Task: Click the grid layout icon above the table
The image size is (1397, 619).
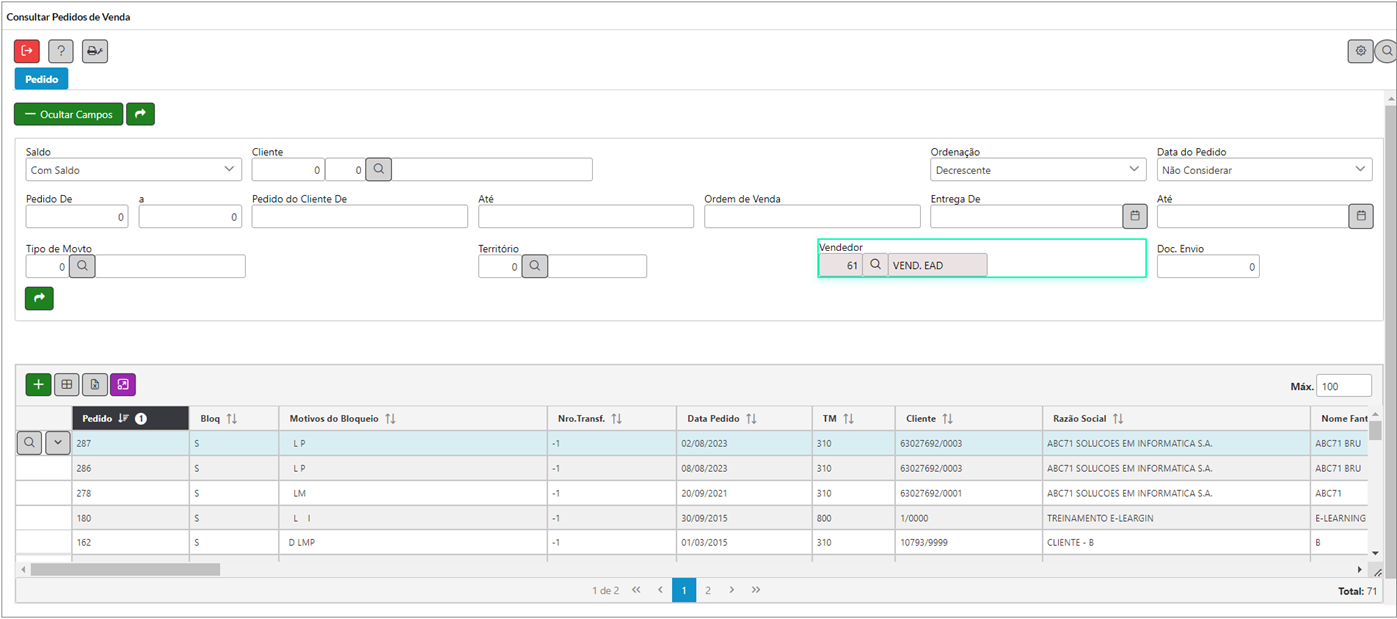Action: pos(67,384)
